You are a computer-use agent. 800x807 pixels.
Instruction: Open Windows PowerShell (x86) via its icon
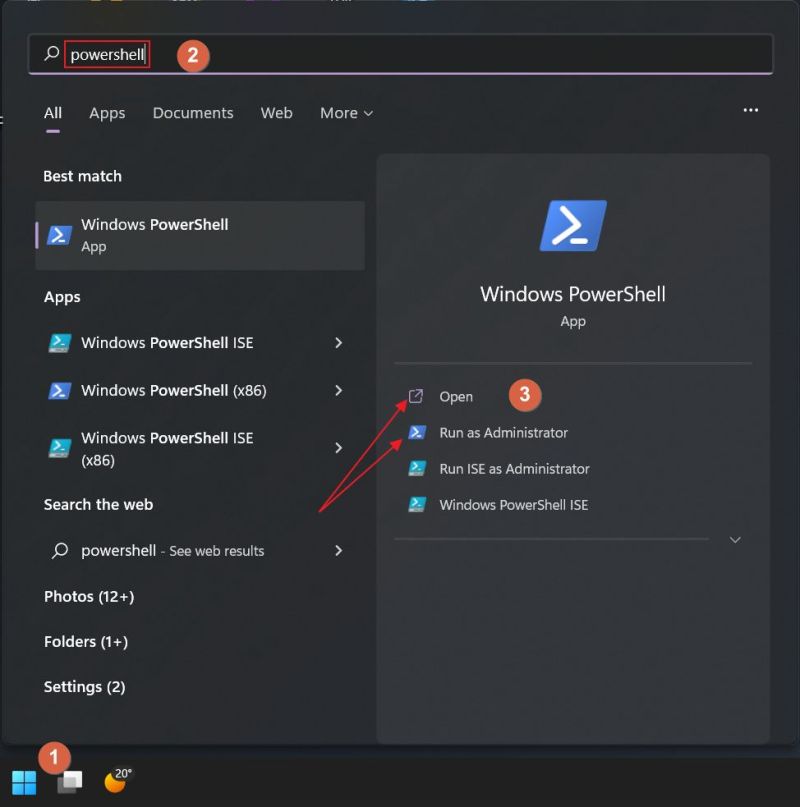(61, 391)
